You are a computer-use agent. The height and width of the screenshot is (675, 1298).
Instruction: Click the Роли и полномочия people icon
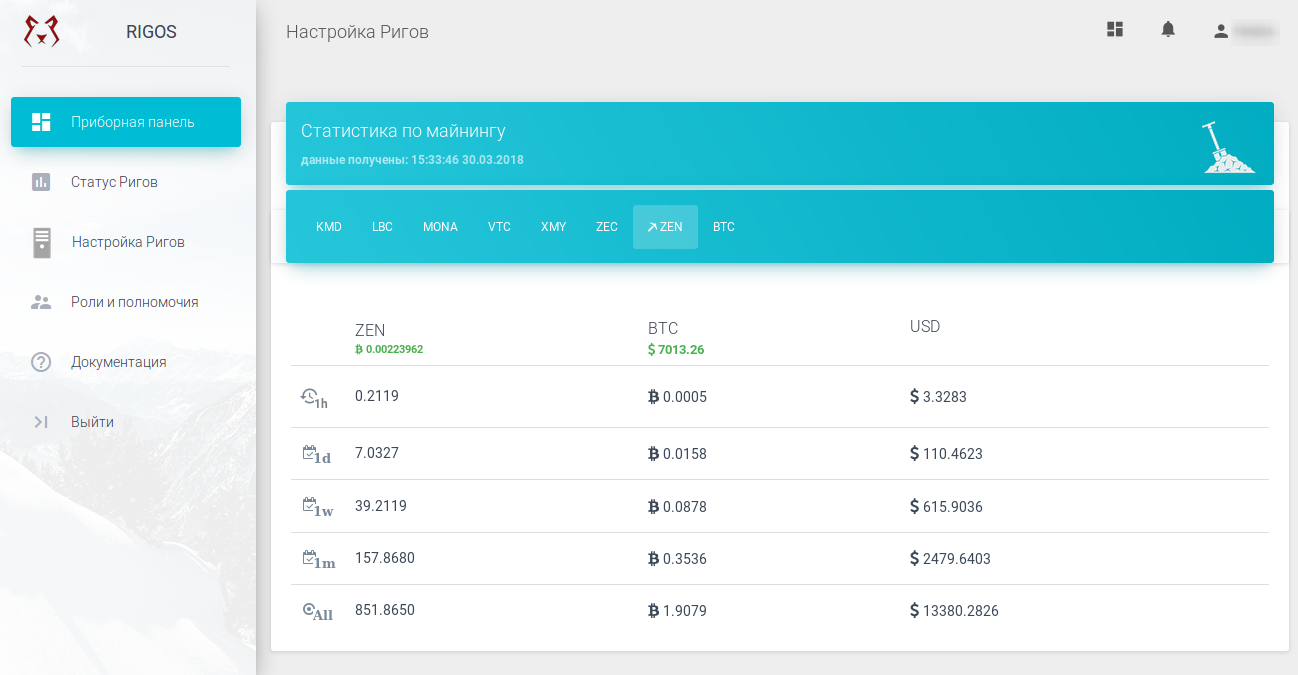(x=41, y=302)
